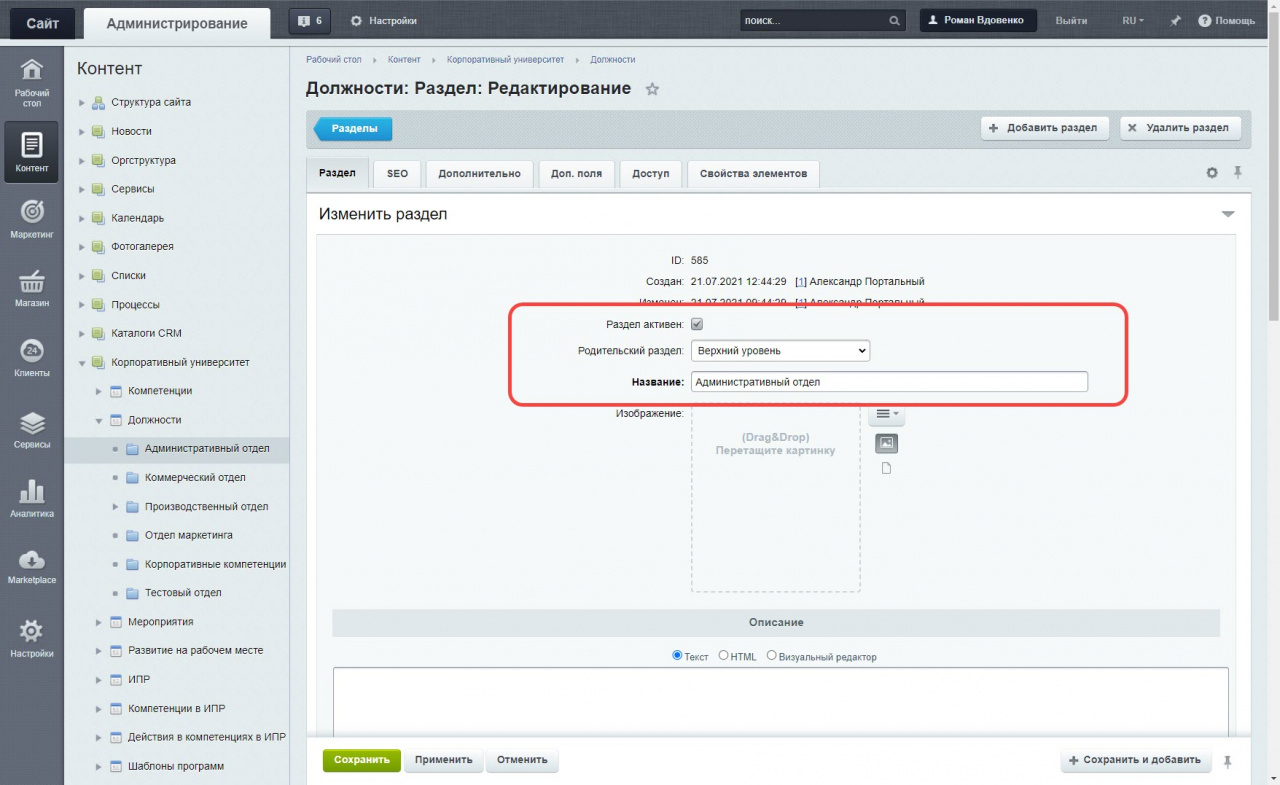
Task: Select image from media library icon
Action: (x=886, y=443)
